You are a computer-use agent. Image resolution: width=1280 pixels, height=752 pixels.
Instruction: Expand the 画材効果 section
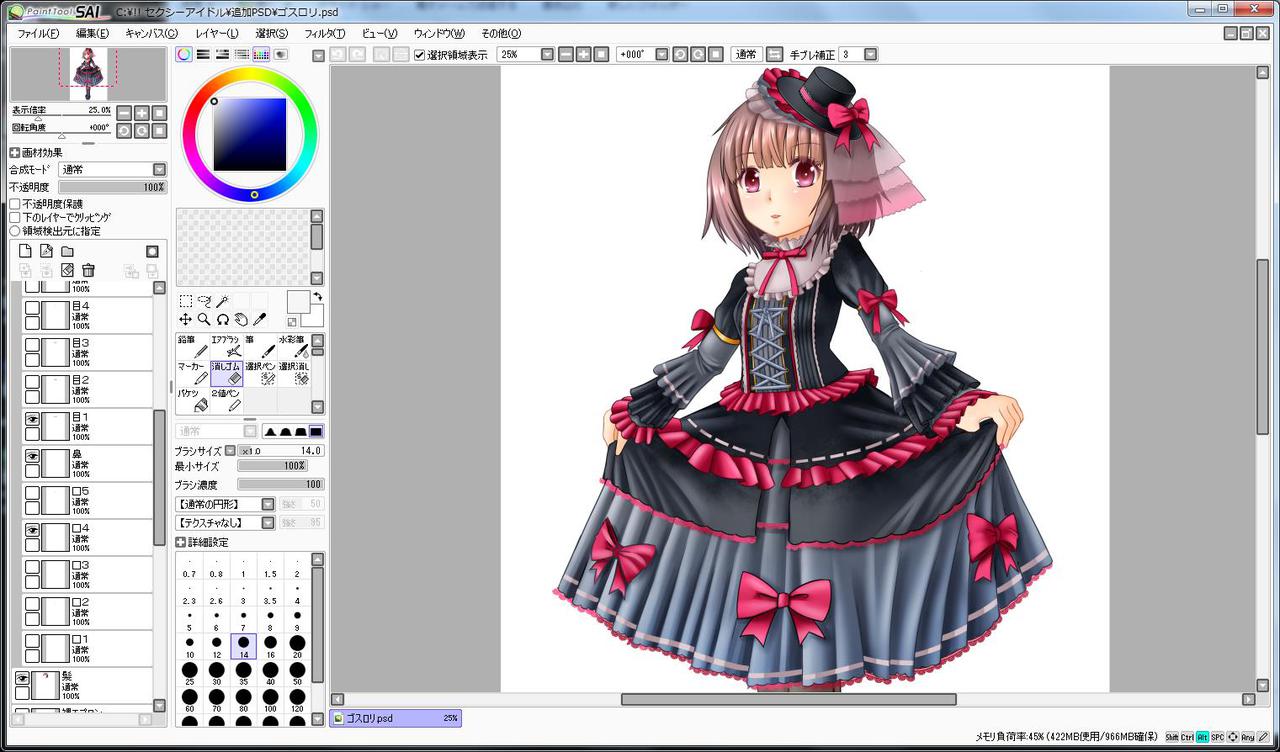[x=15, y=153]
